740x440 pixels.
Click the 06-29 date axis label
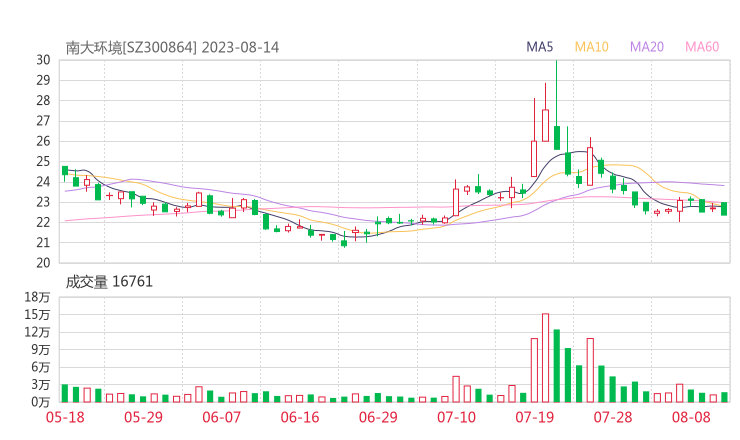pos(378,417)
